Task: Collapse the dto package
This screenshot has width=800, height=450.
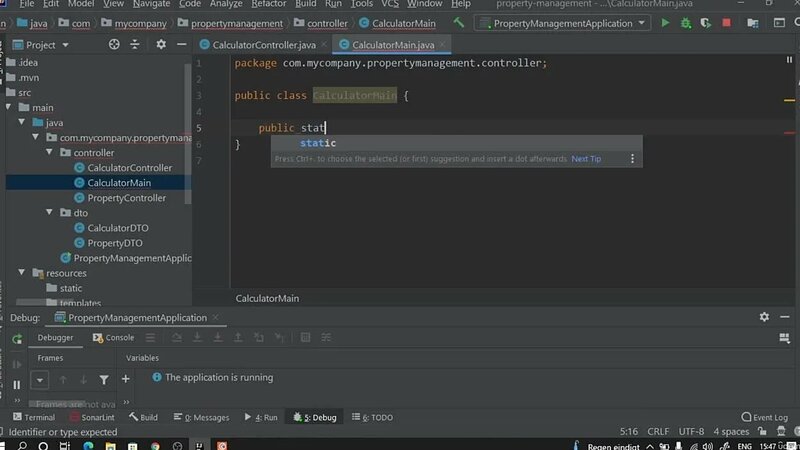Action: point(49,212)
